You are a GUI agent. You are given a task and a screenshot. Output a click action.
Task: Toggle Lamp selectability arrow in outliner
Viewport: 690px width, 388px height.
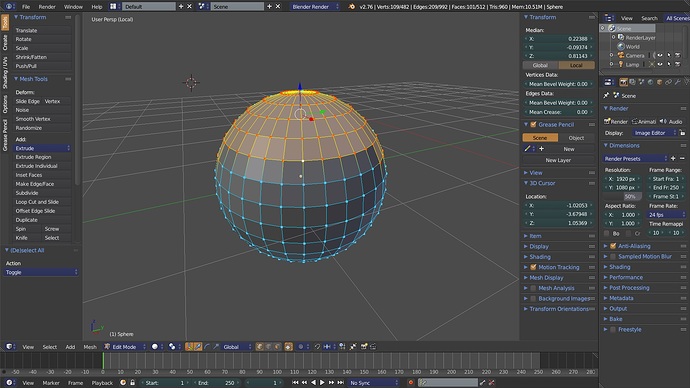coord(669,64)
